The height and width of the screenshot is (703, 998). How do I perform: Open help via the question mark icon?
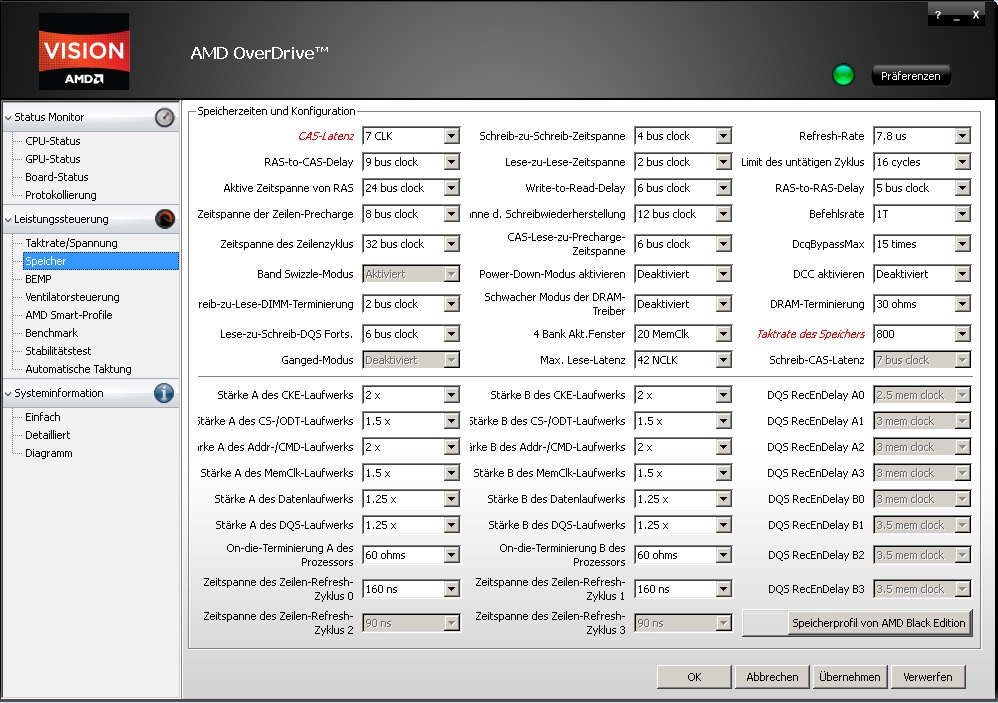938,15
